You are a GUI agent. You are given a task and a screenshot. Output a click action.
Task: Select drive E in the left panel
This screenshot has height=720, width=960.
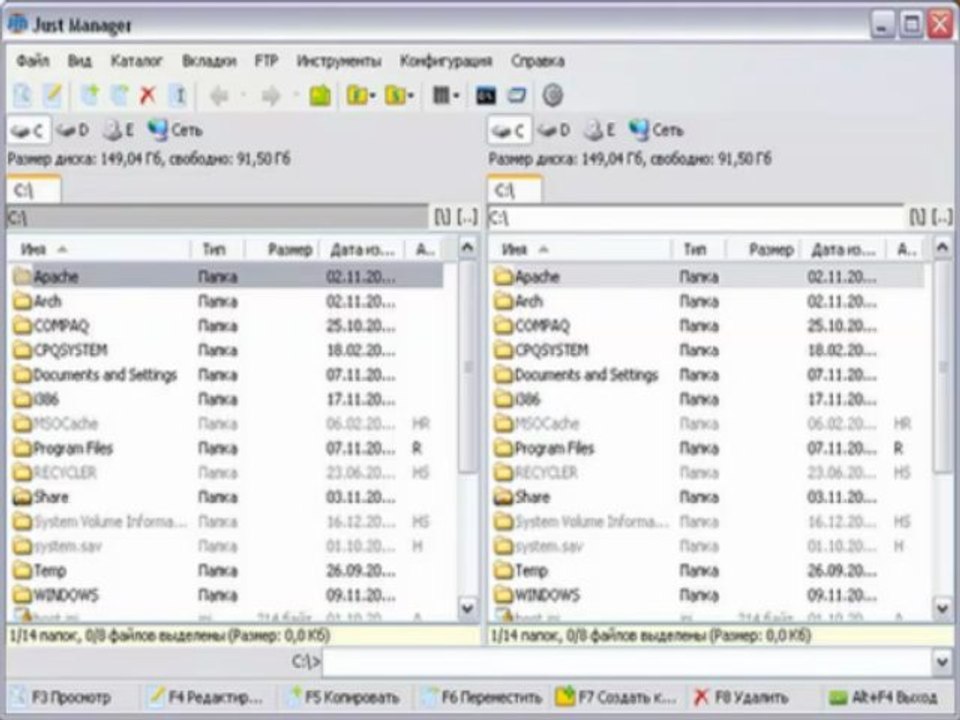tap(118, 130)
